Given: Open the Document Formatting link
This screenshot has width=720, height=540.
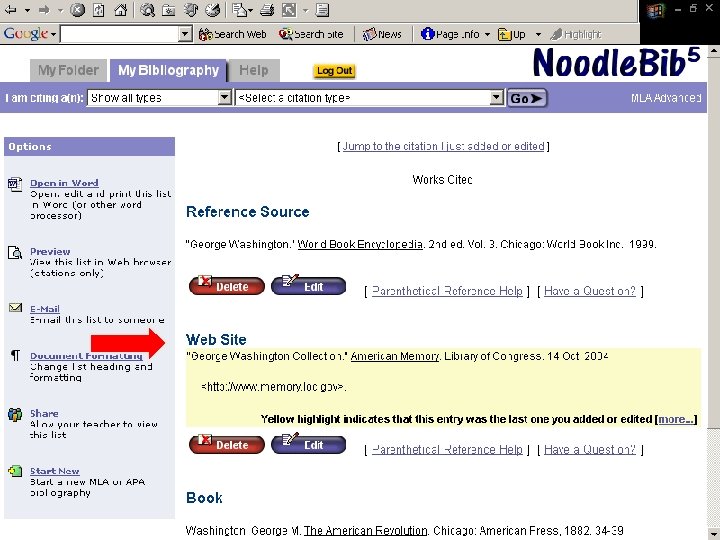Looking at the screenshot, I should pyautogui.click(x=86, y=355).
